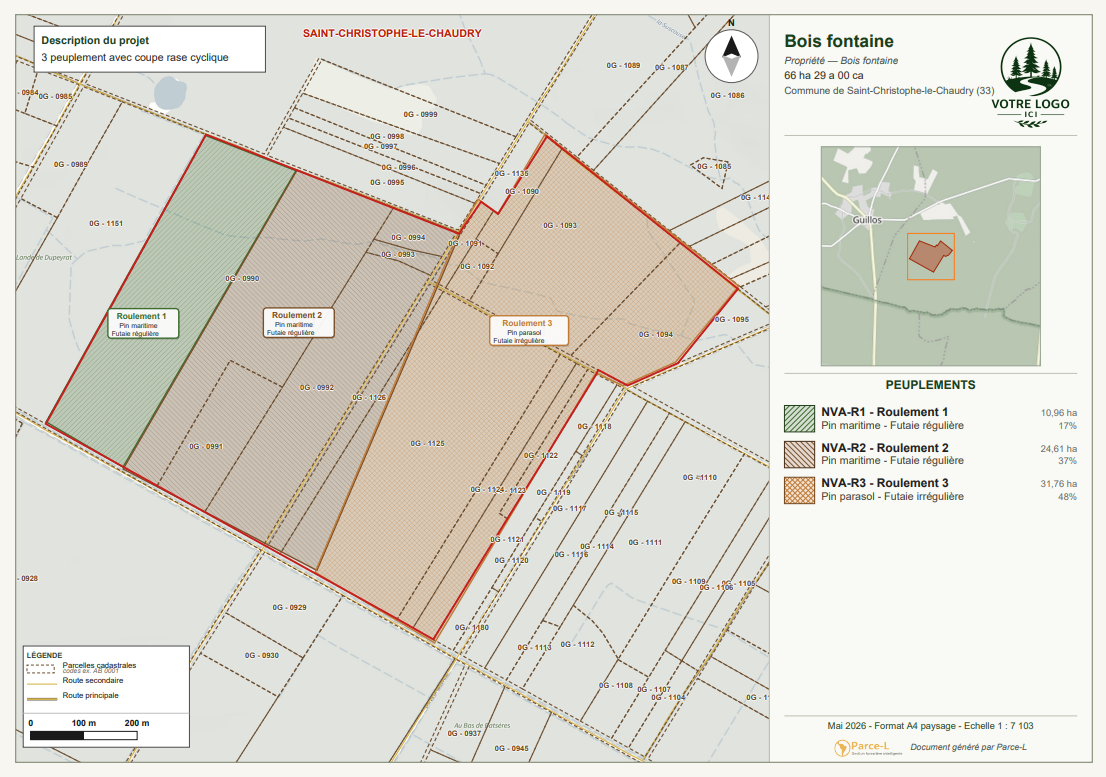Click parcel label 0G - 1093
This screenshot has height=777, width=1106.
tap(560, 226)
